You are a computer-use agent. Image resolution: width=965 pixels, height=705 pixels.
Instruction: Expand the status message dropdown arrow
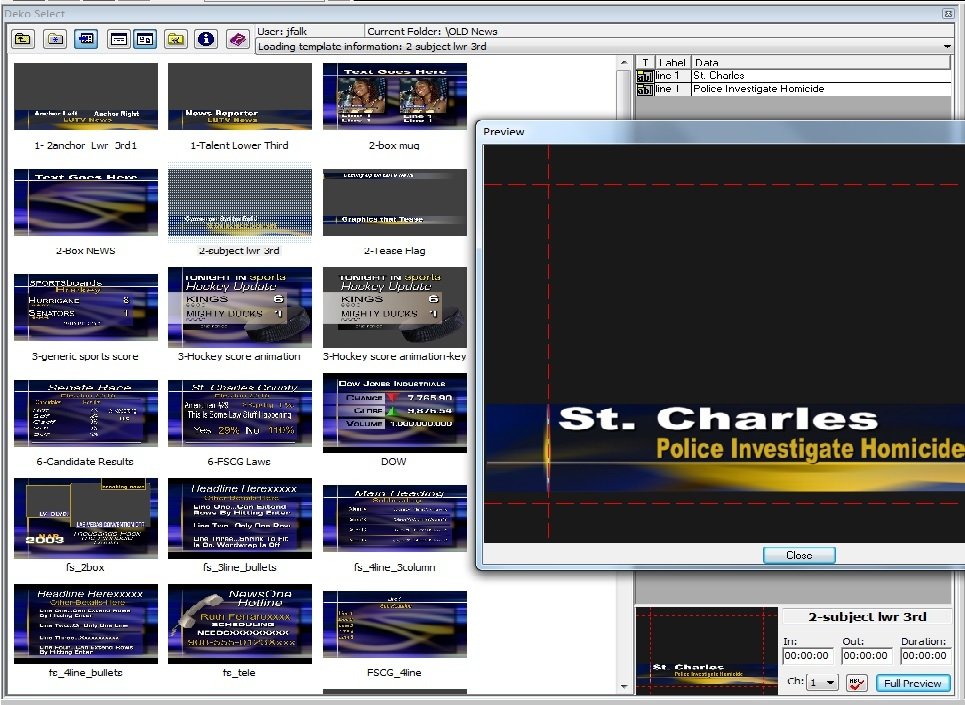947,47
